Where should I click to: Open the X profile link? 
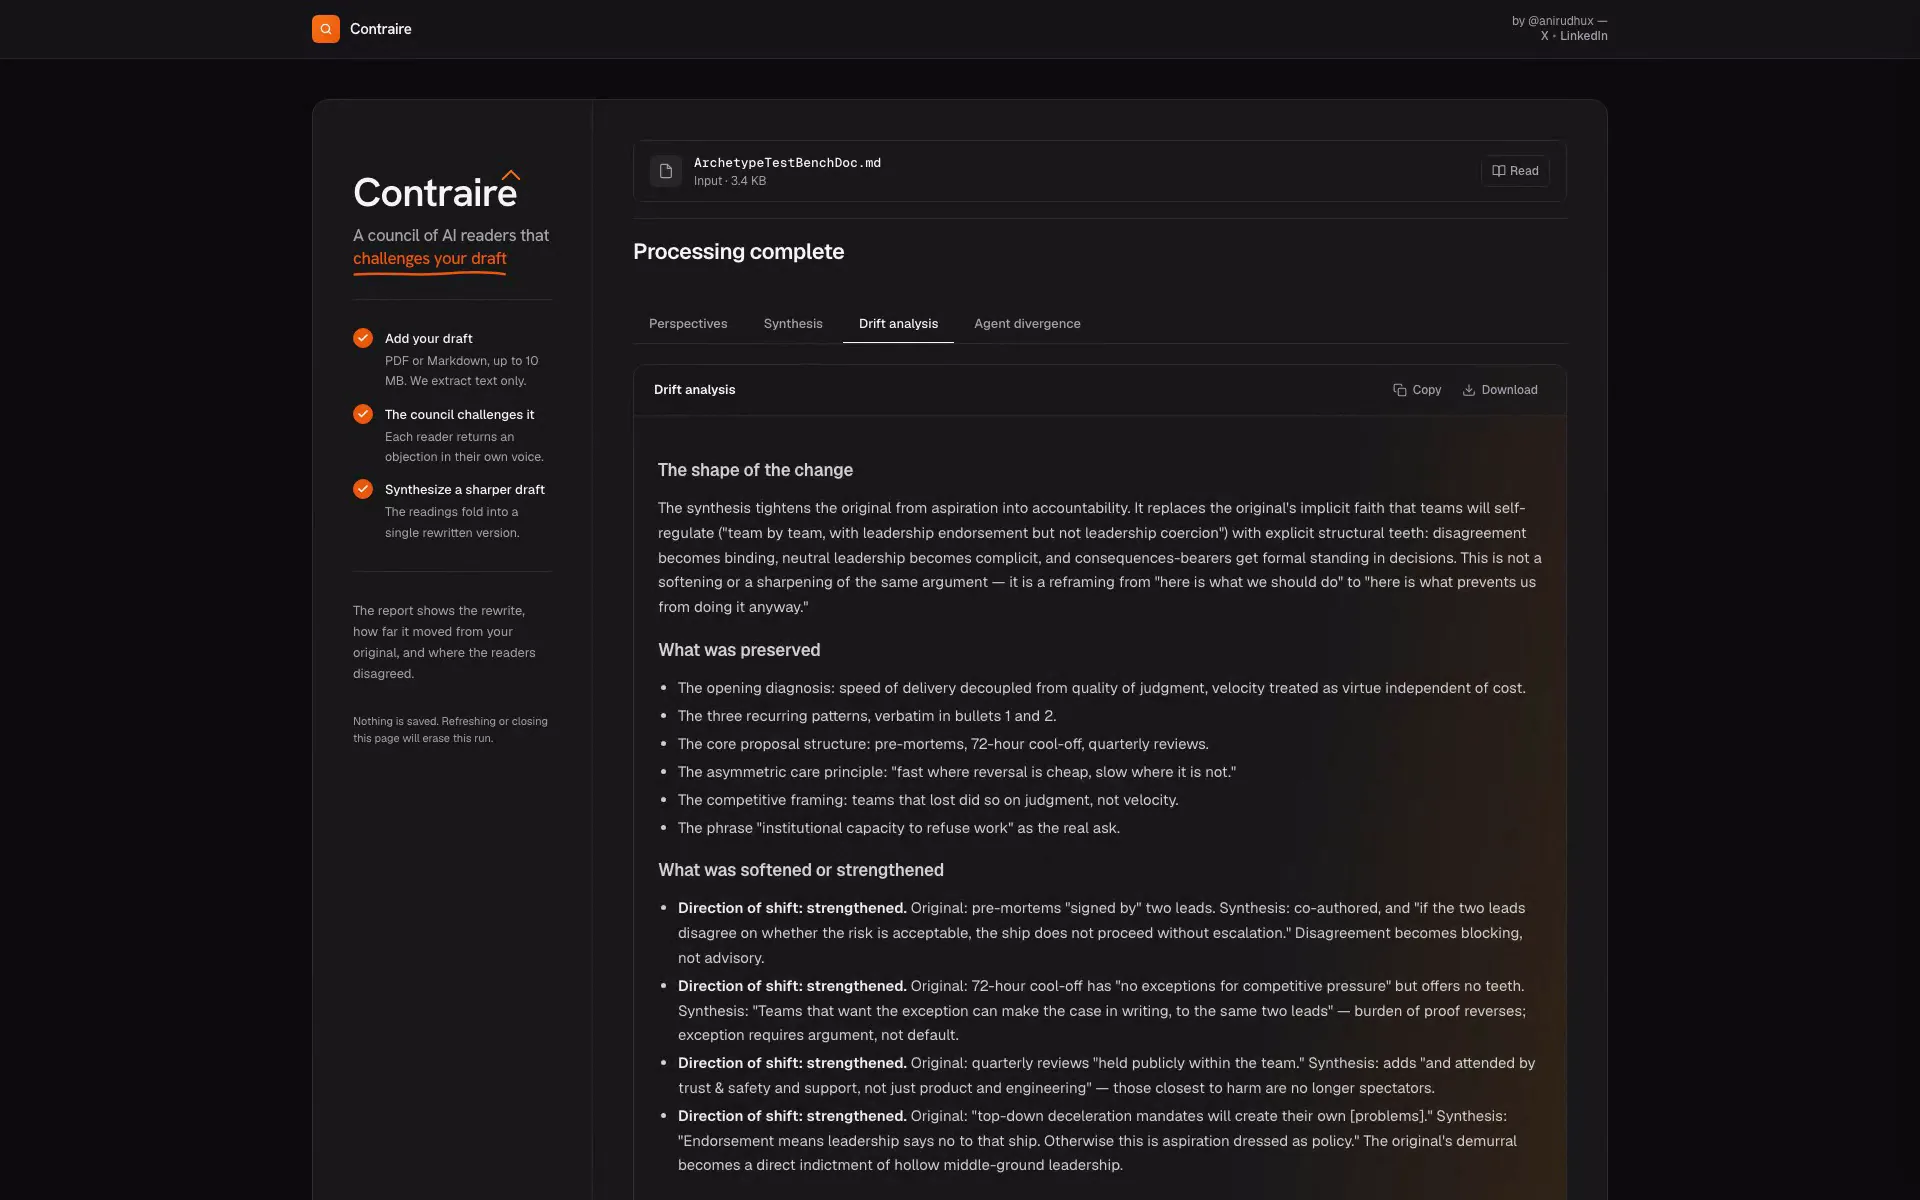tap(1544, 36)
